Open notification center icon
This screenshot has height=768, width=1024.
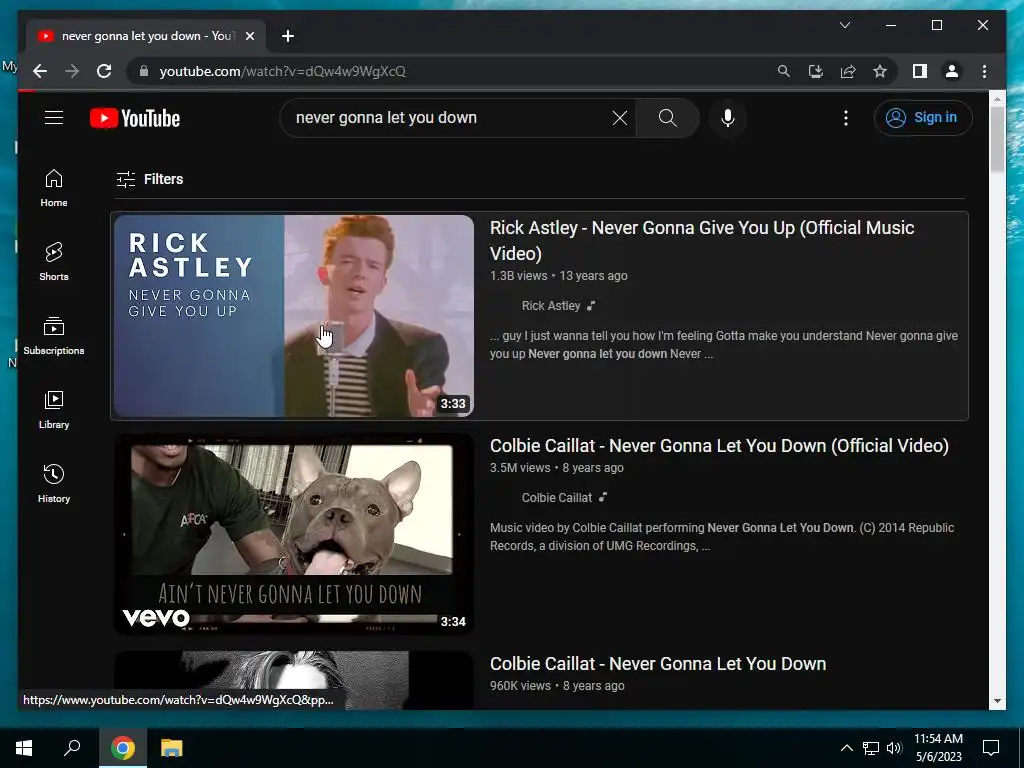991,748
